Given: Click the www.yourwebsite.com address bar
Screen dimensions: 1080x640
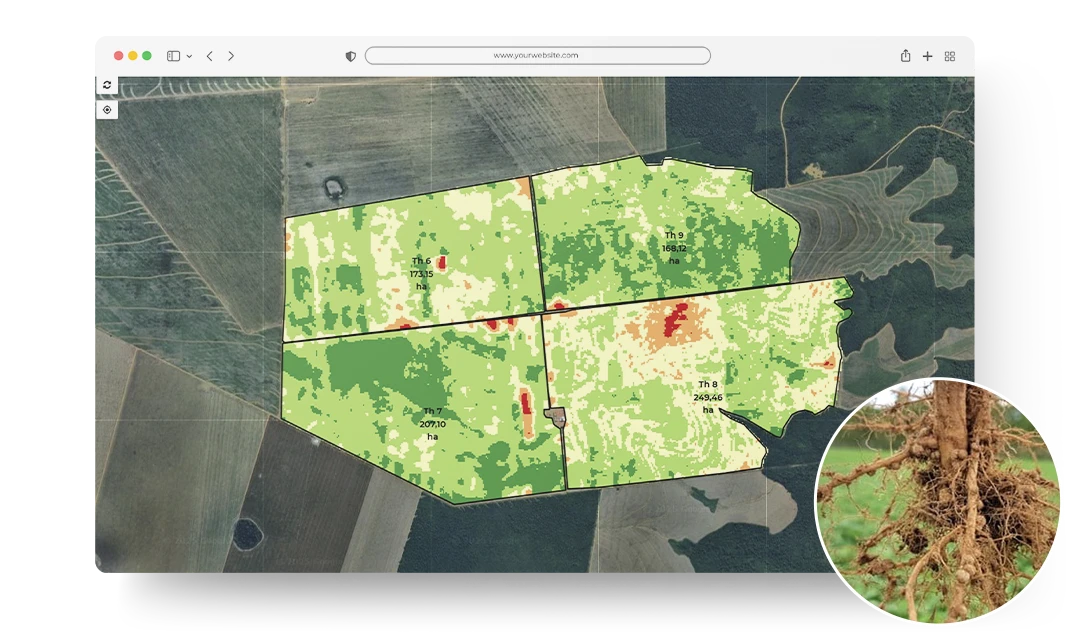Looking at the screenshot, I should click(537, 56).
